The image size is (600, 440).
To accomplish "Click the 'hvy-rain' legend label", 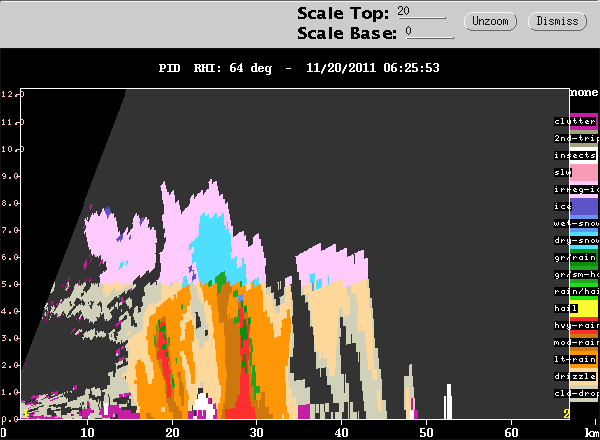I will 576,326.
